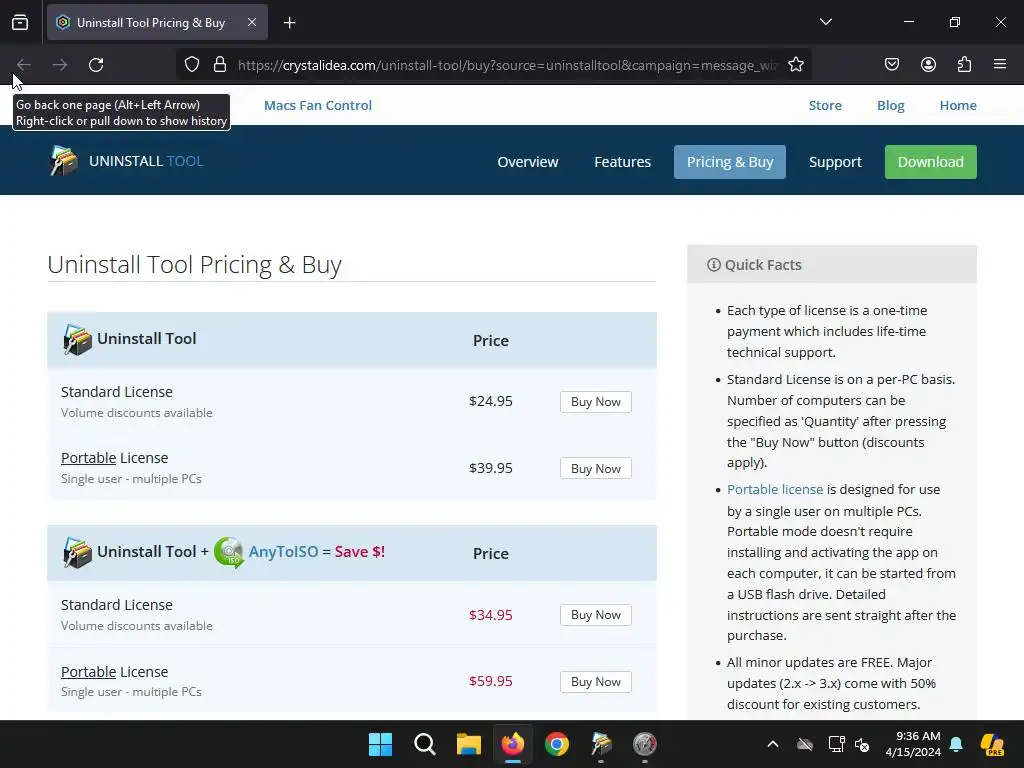Buy Now for $24.95 Standard License
The height and width of the screenshot is (768, 1024).
(x=596, y=402)
